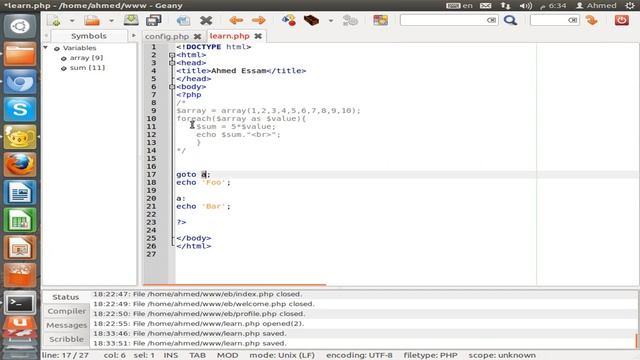Navigate back with the left arrow
640x360 pixels.
click(x=236, y=20)
